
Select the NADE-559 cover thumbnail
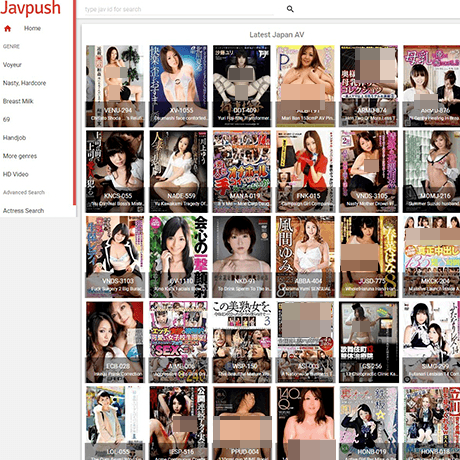178,171
